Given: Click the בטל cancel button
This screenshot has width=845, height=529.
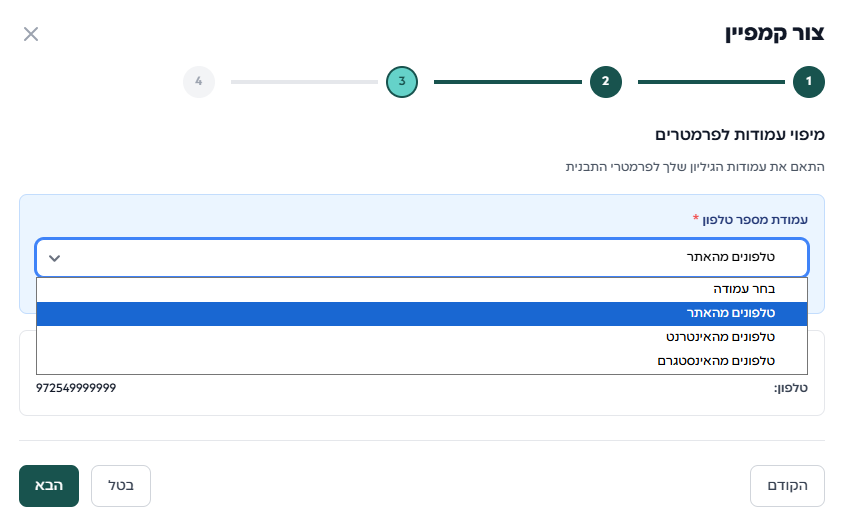Looking at the screenshot, I should pyautogui.click(x=121, y=486).
